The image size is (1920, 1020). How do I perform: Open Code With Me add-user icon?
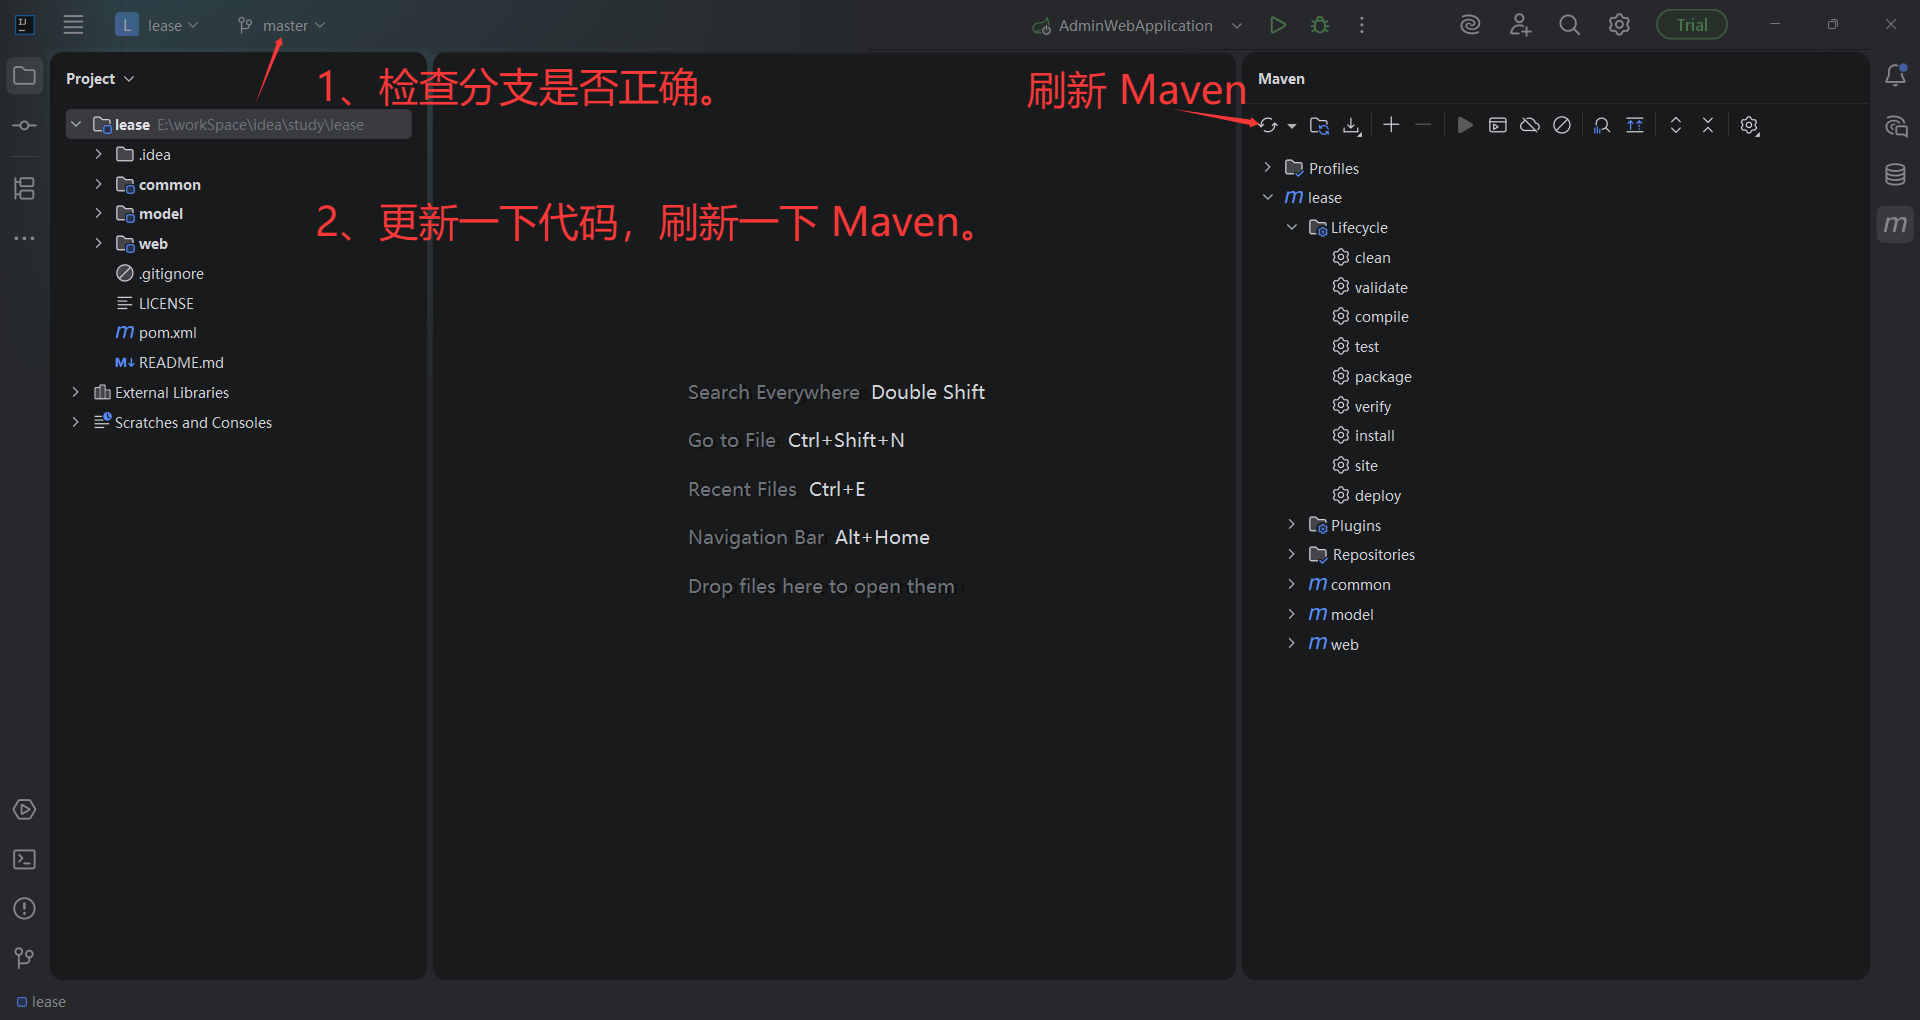[x=1520, y=25]
